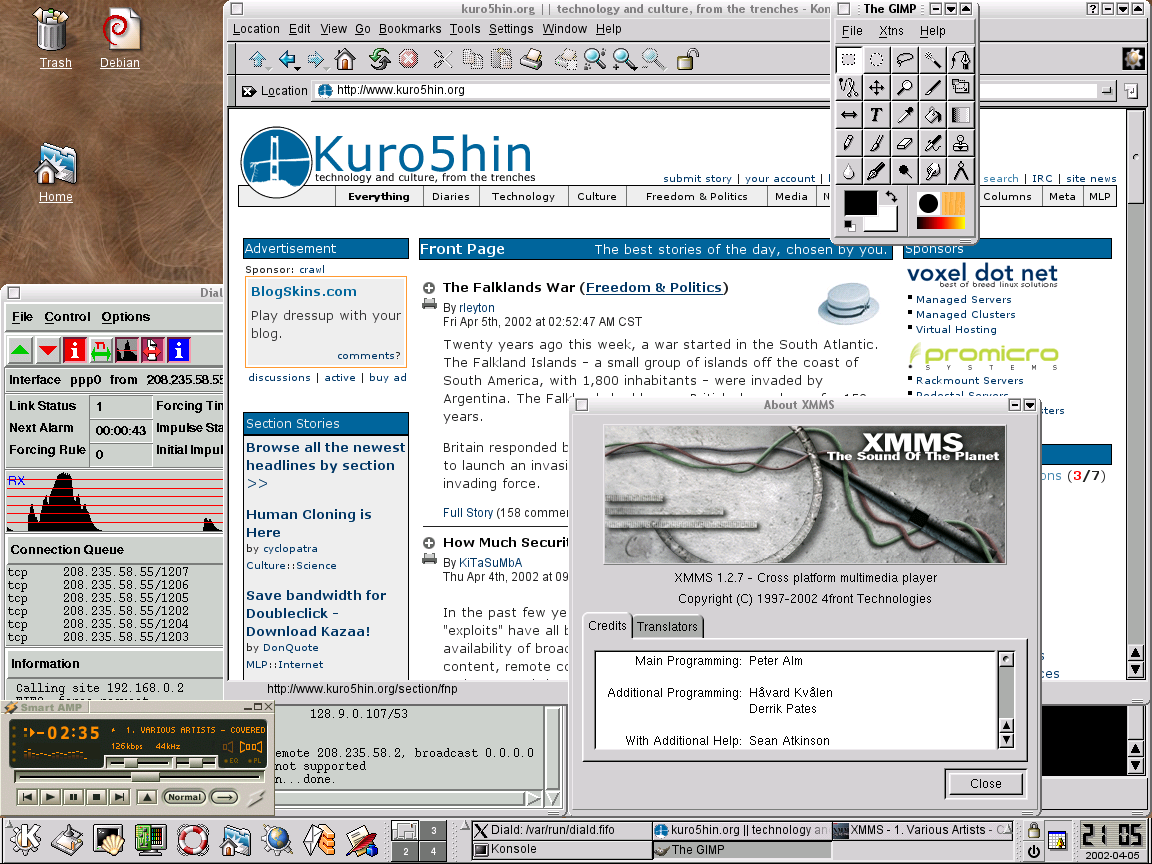This screenshot has width=1152, height=864.
Task: Select the Blur/Convolve water drop tool
Action: tap(849, 171)
